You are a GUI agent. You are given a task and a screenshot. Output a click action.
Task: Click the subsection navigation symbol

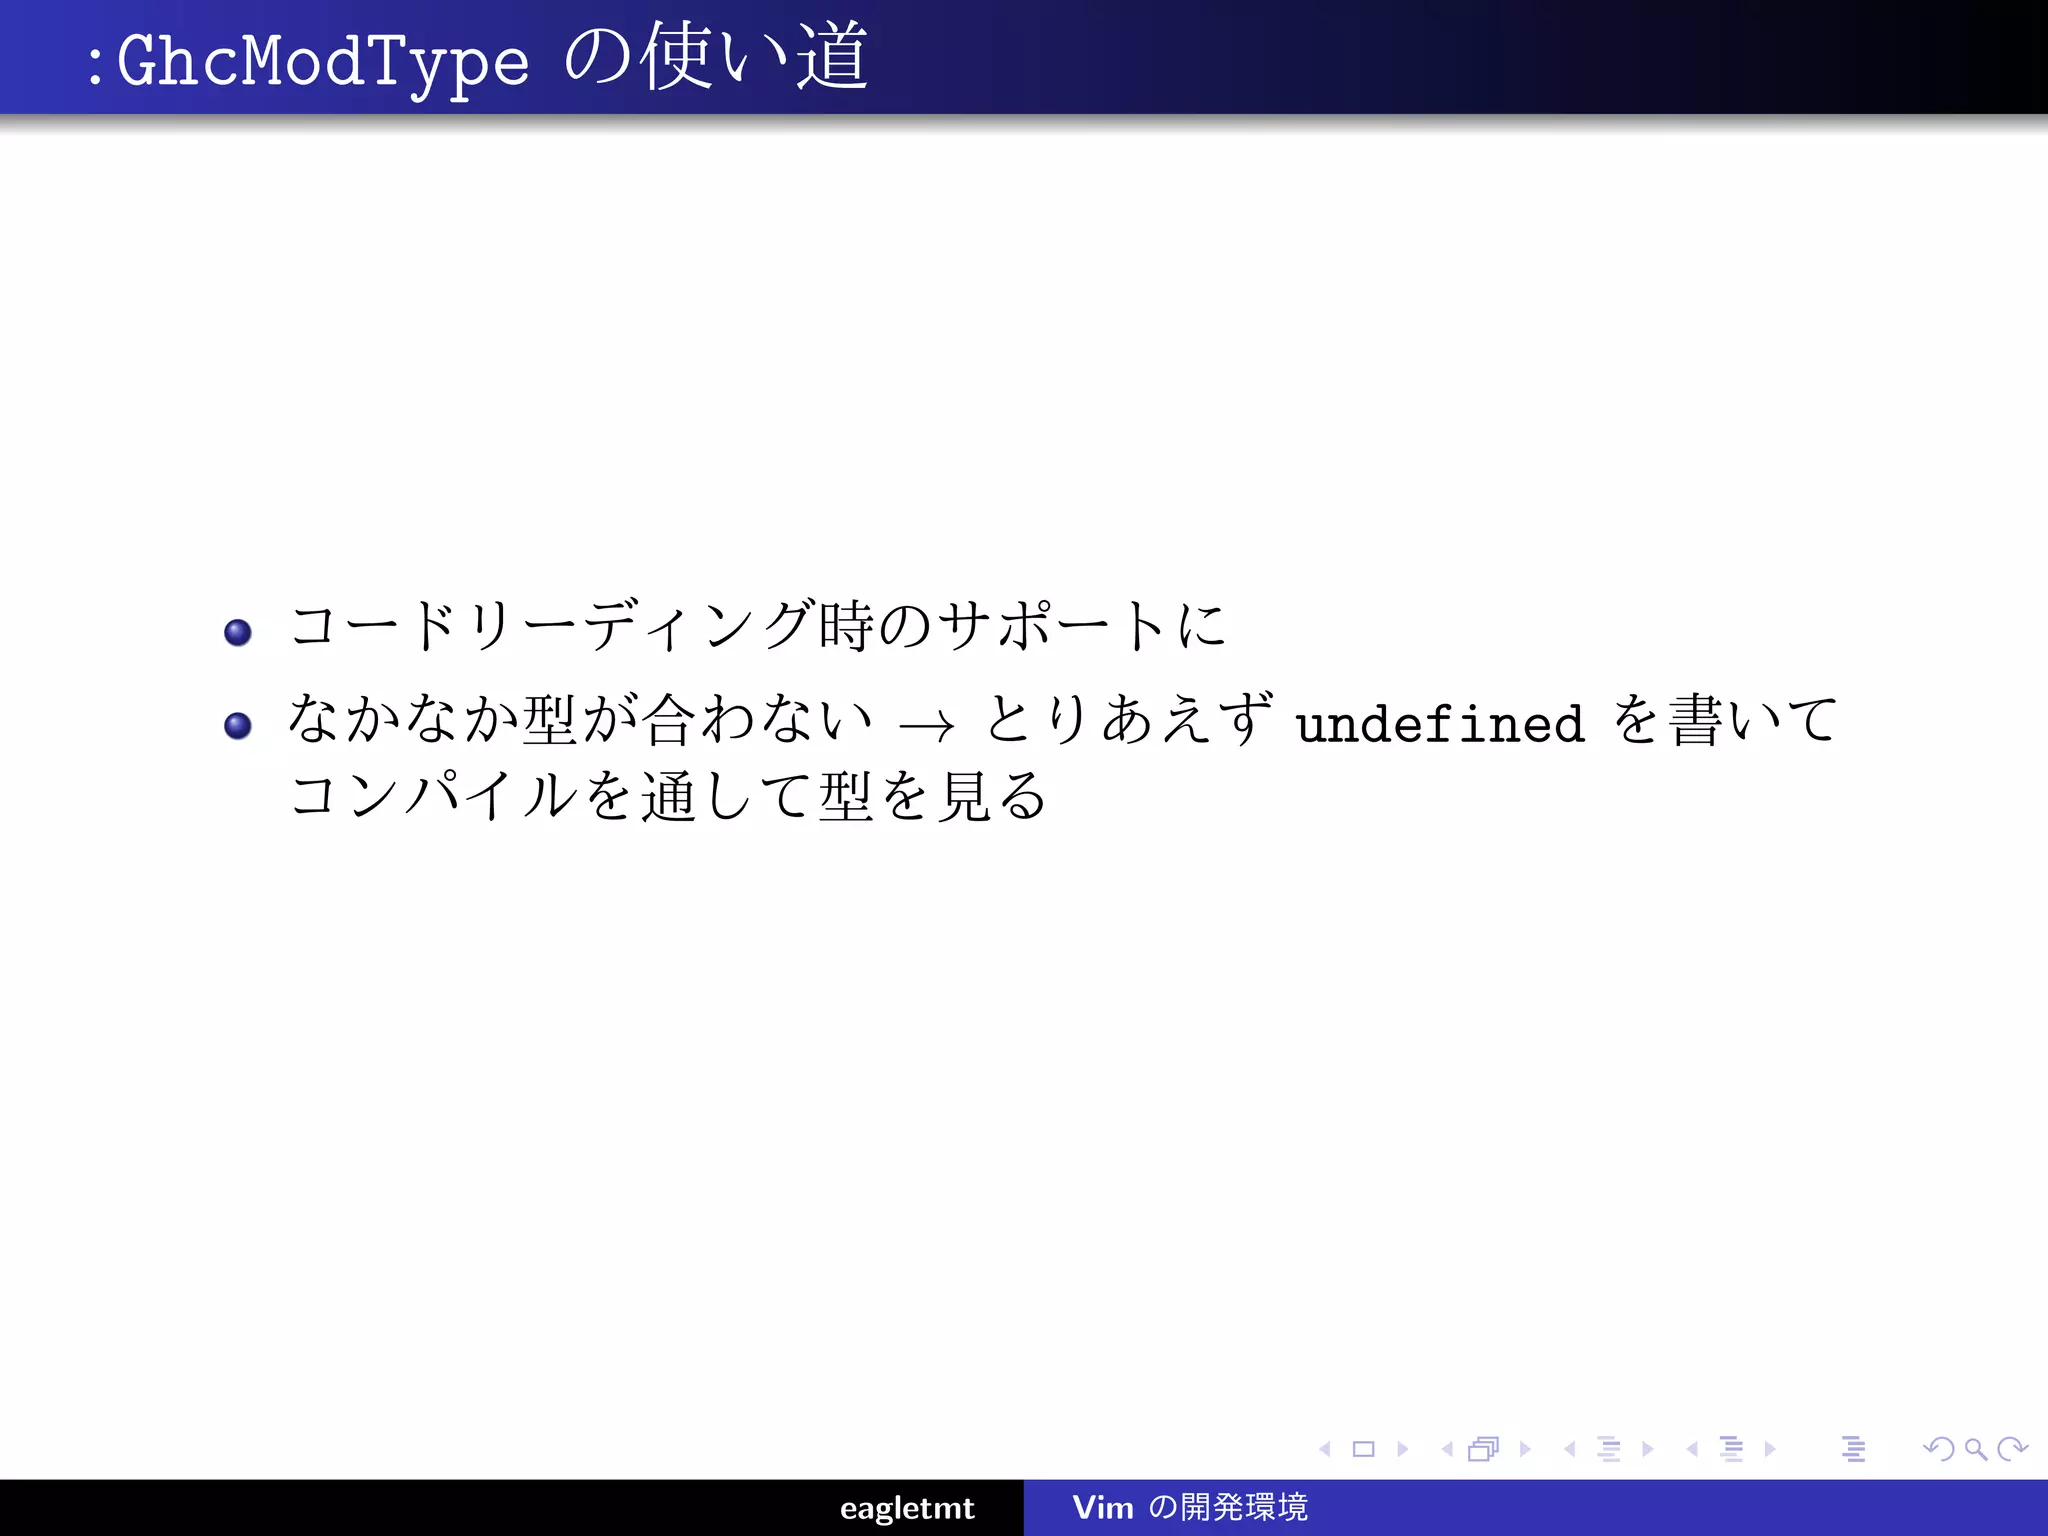(1609, 1449)
